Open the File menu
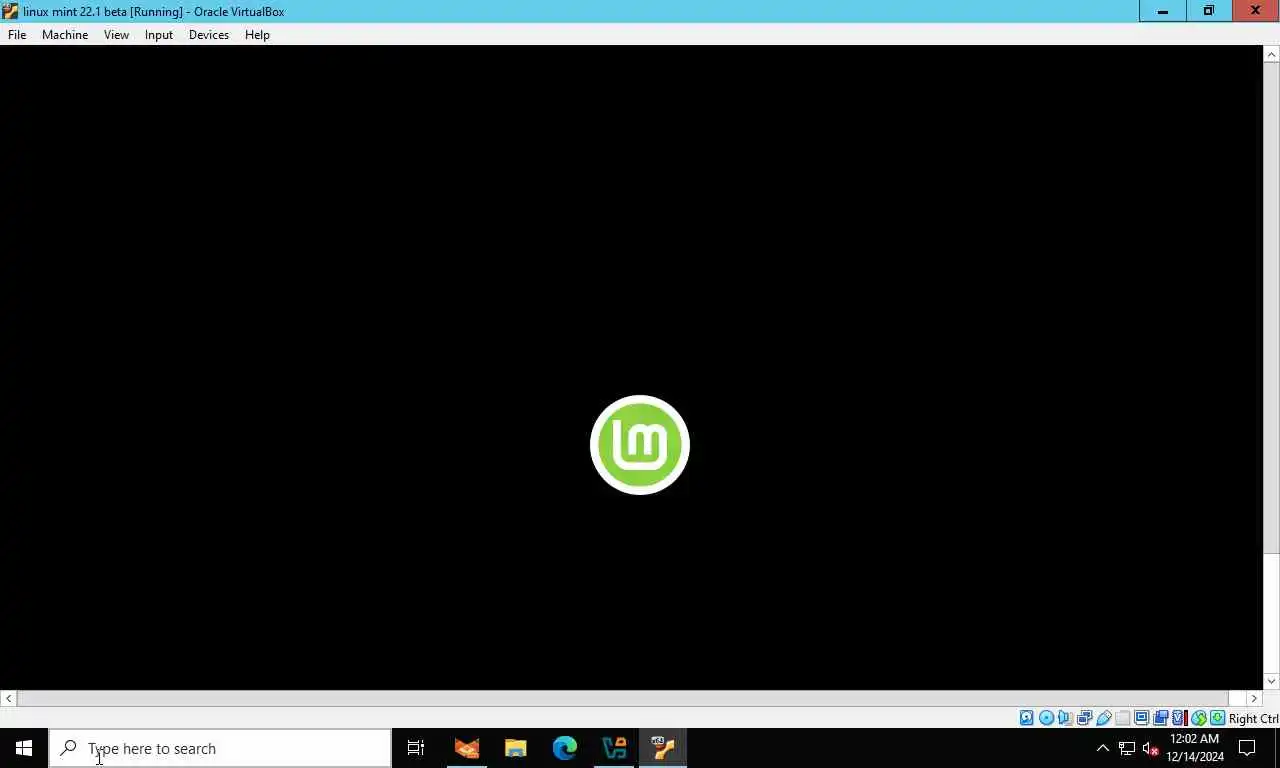 point(17,34)
